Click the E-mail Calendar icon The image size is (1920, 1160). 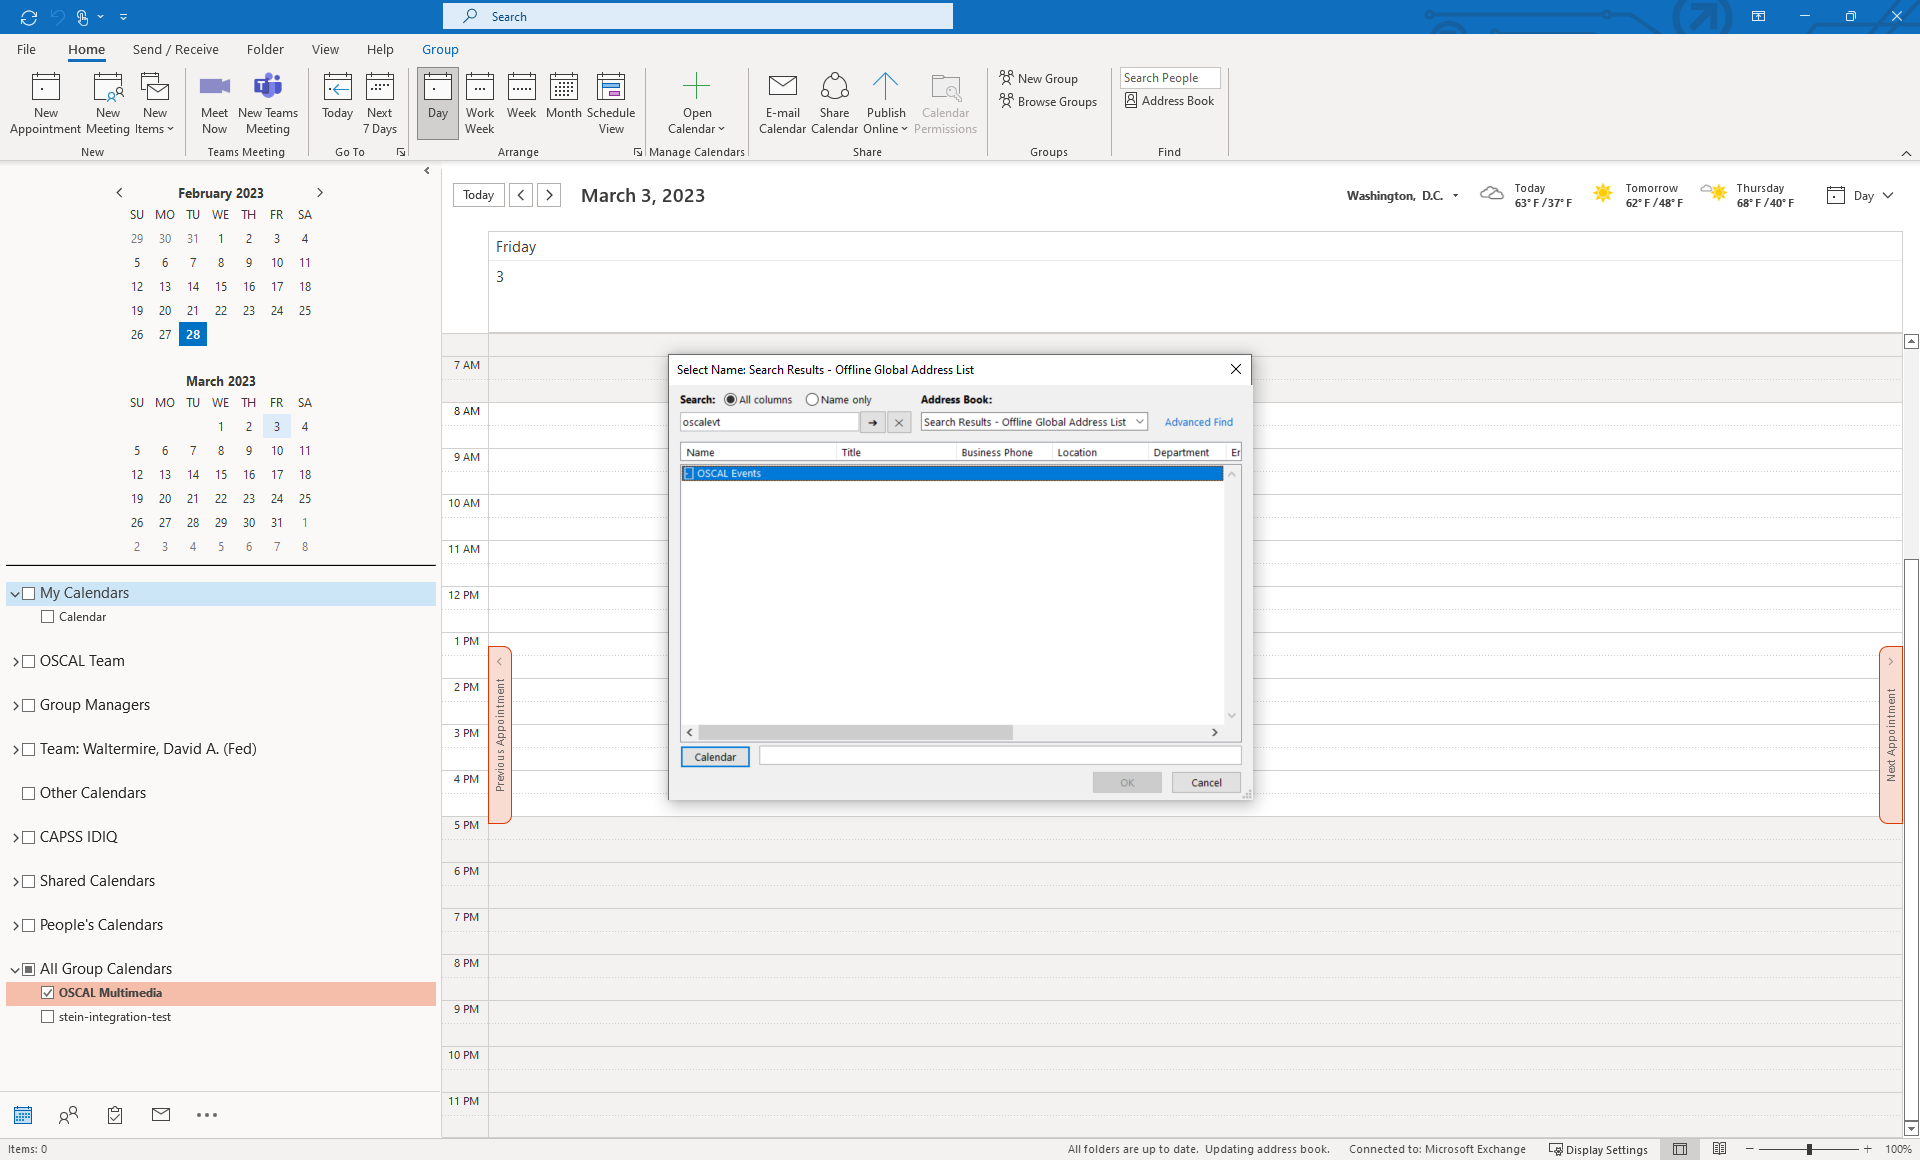pos(782,103)
